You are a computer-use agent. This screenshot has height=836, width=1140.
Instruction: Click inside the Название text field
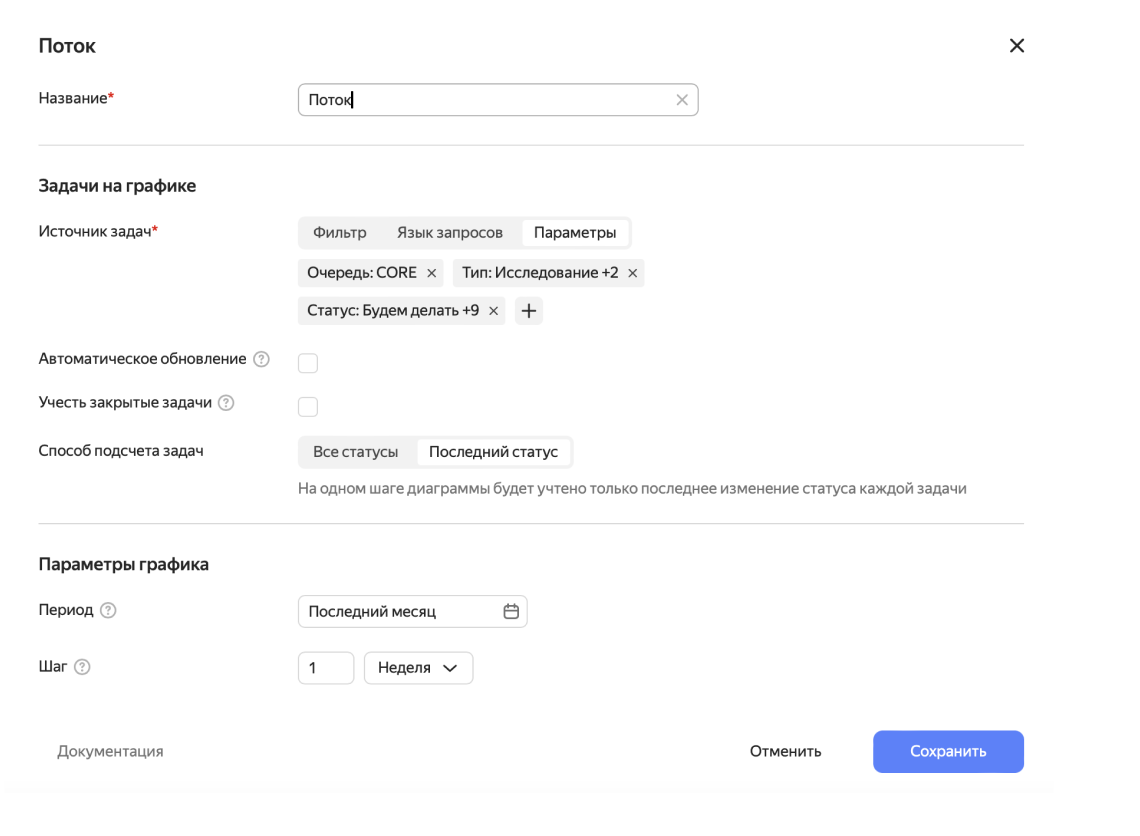[x=450, y=99]
